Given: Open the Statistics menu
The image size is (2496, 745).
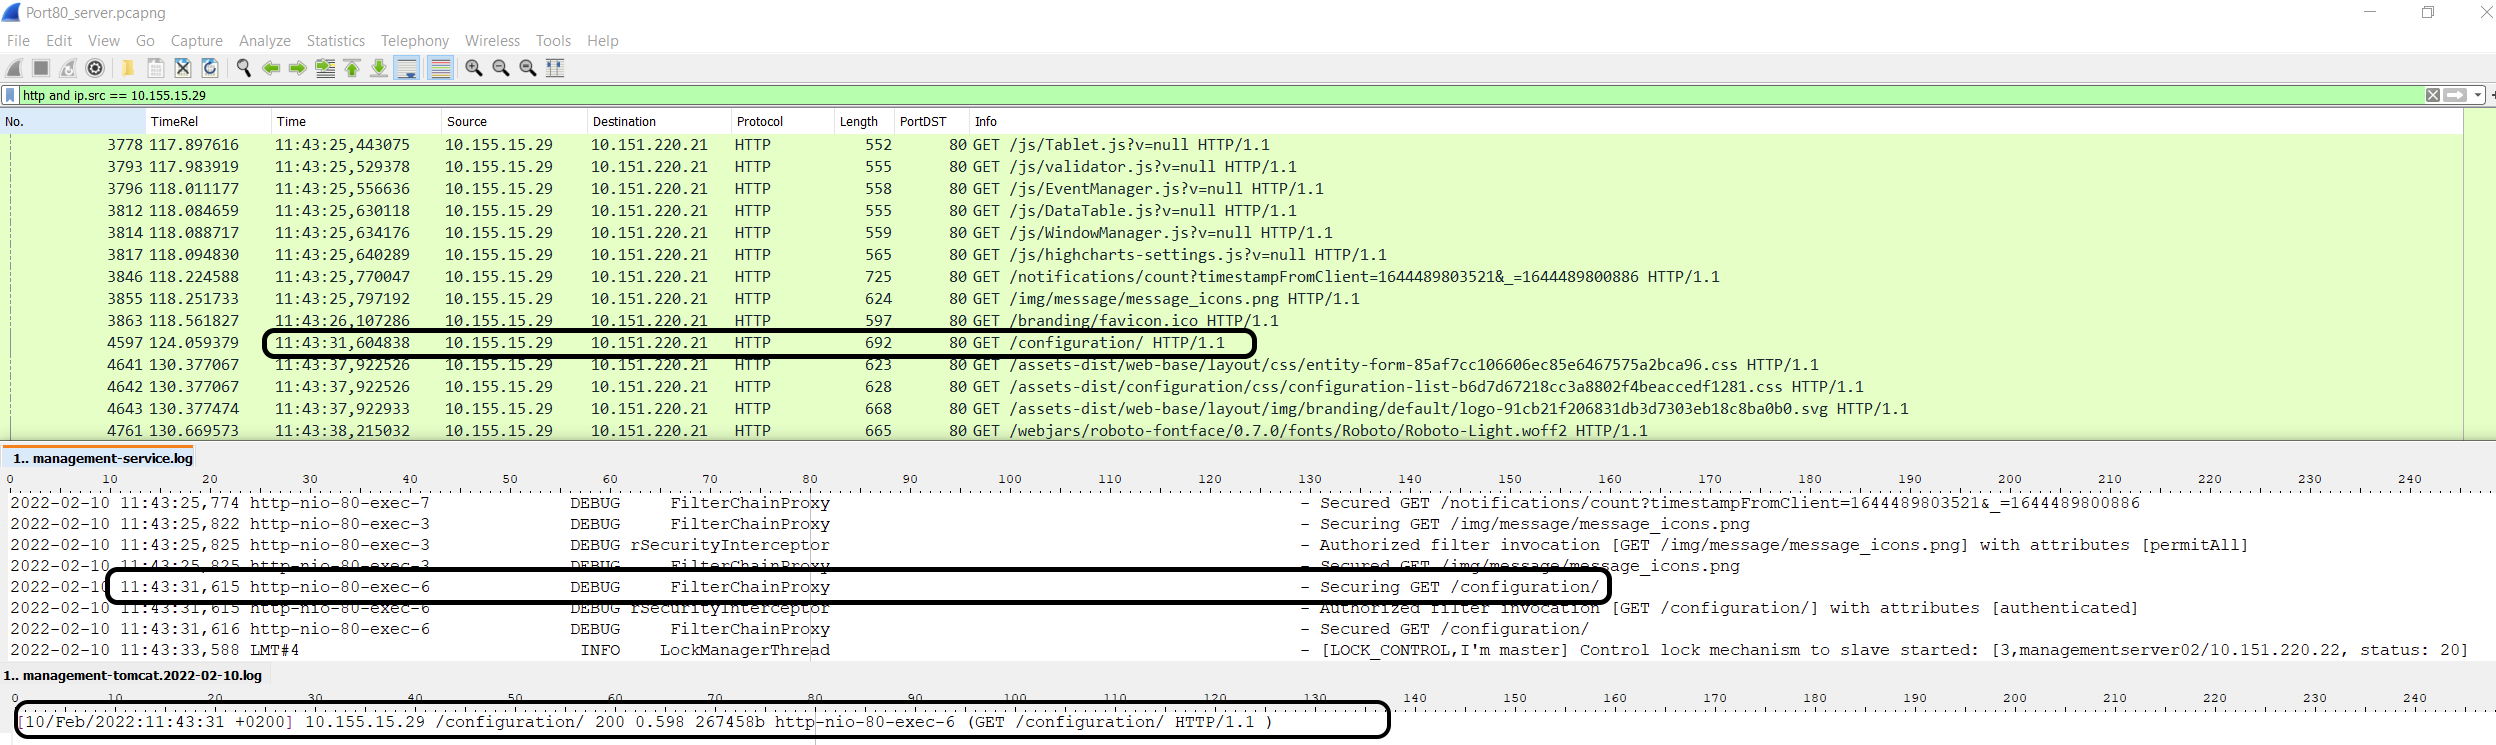Looking at the screenshot, I should 335,41.
